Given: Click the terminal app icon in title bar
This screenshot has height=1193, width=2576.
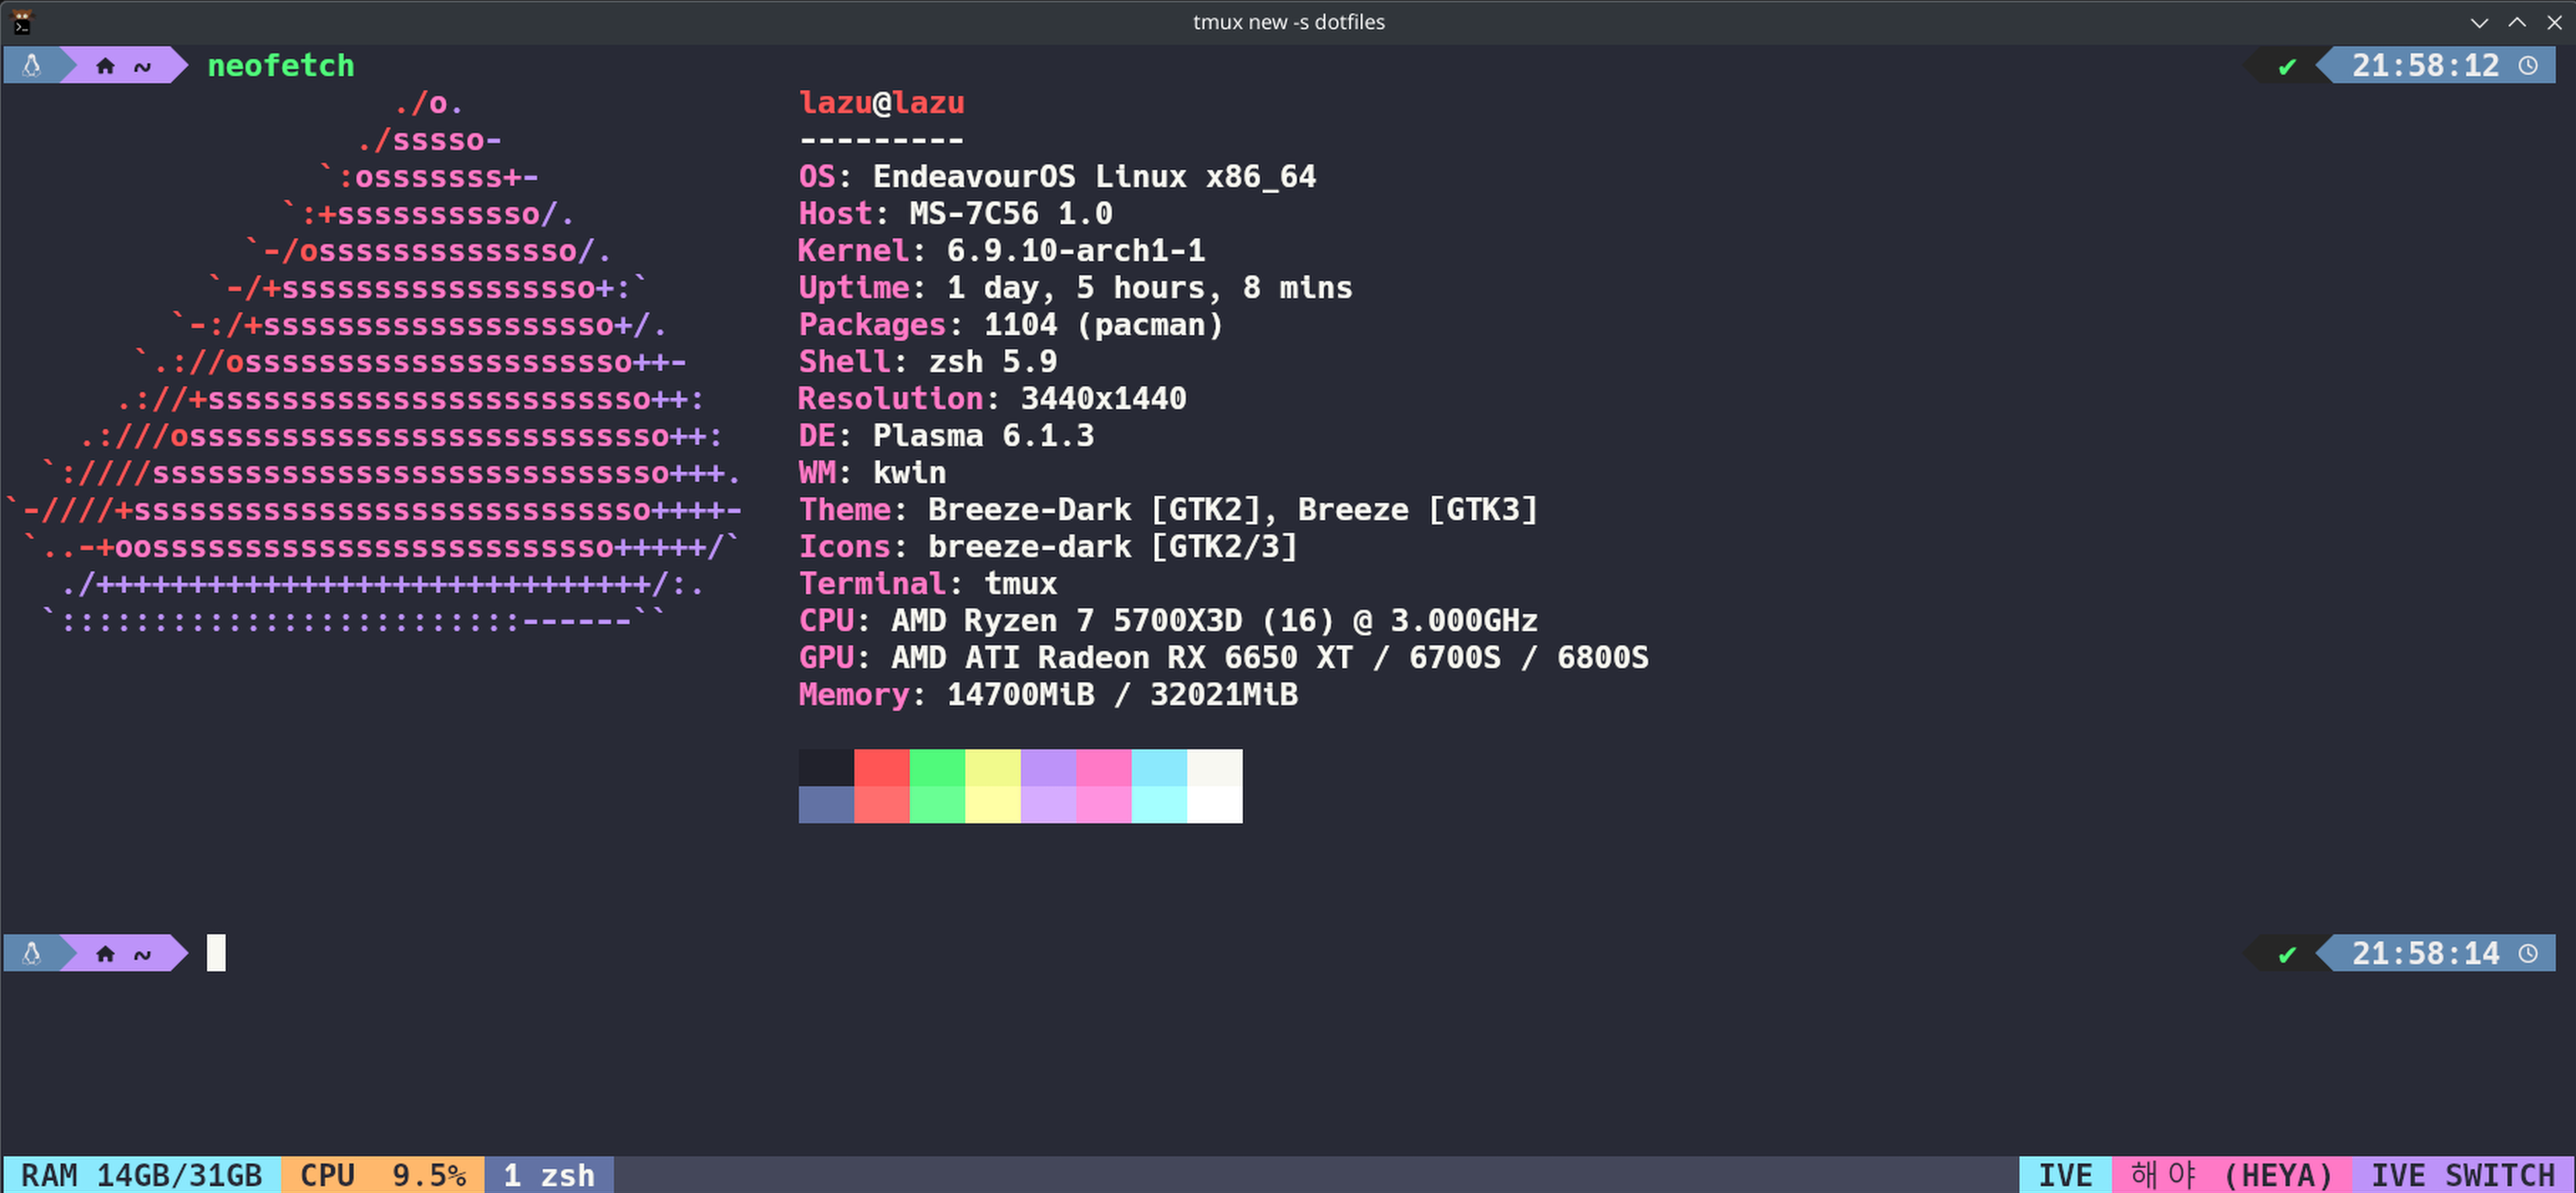Looking at the screenshot, I should (20, 21).
